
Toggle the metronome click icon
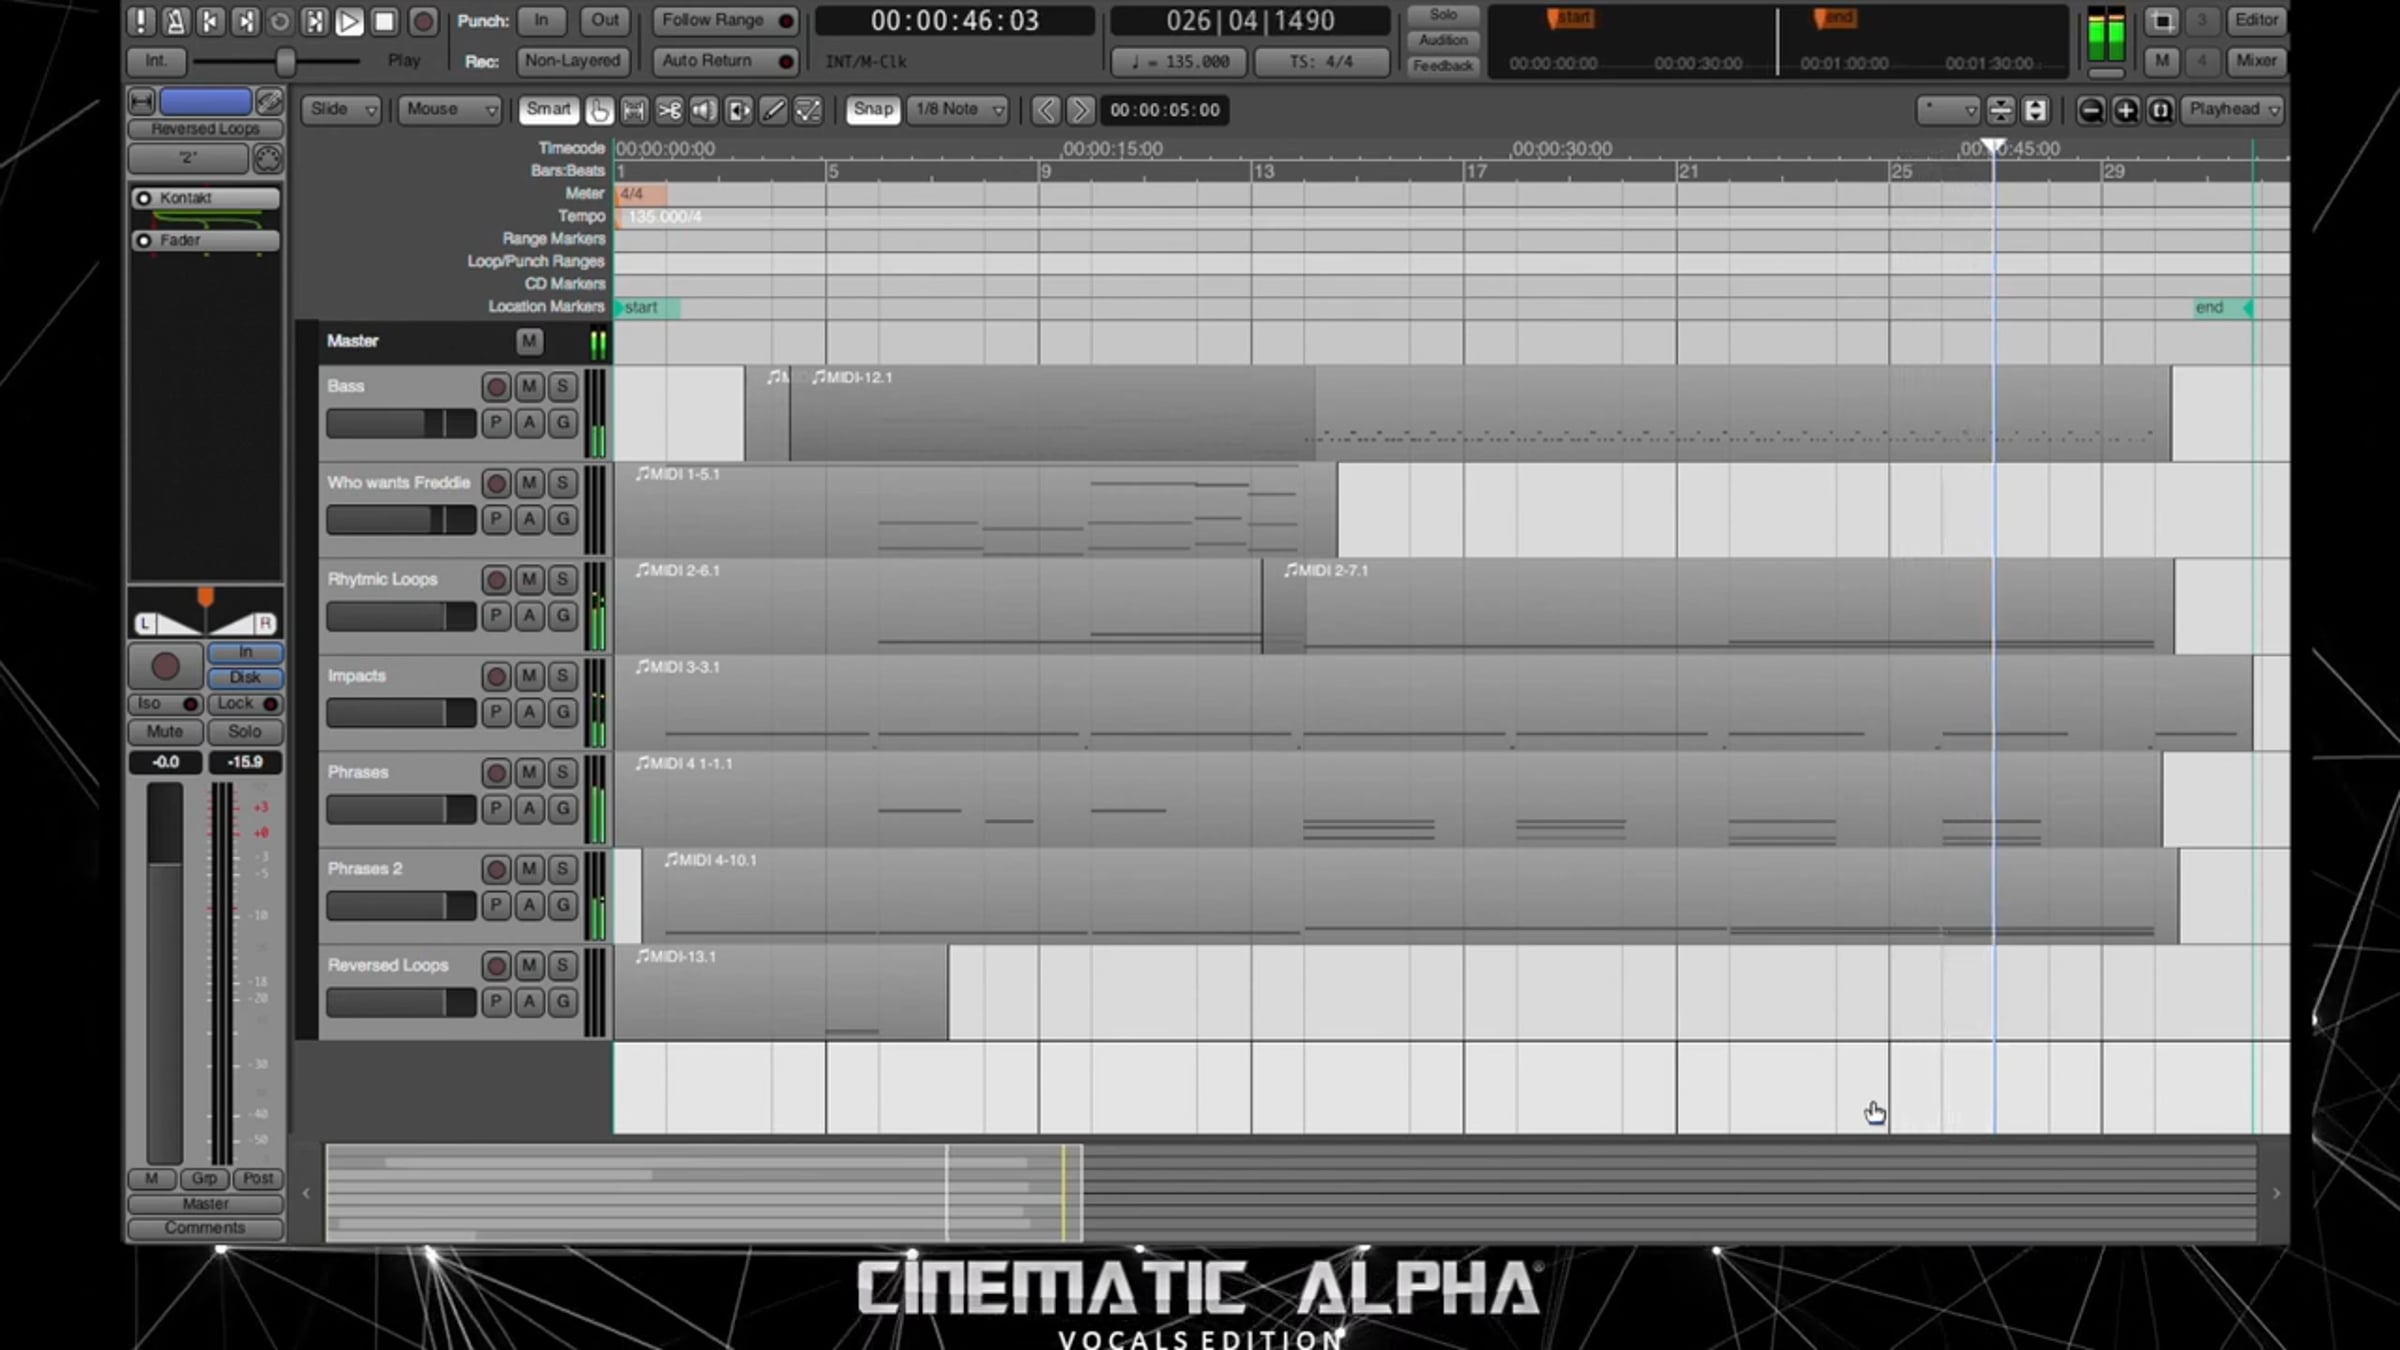pyautogui.click(x=175, y=21)
